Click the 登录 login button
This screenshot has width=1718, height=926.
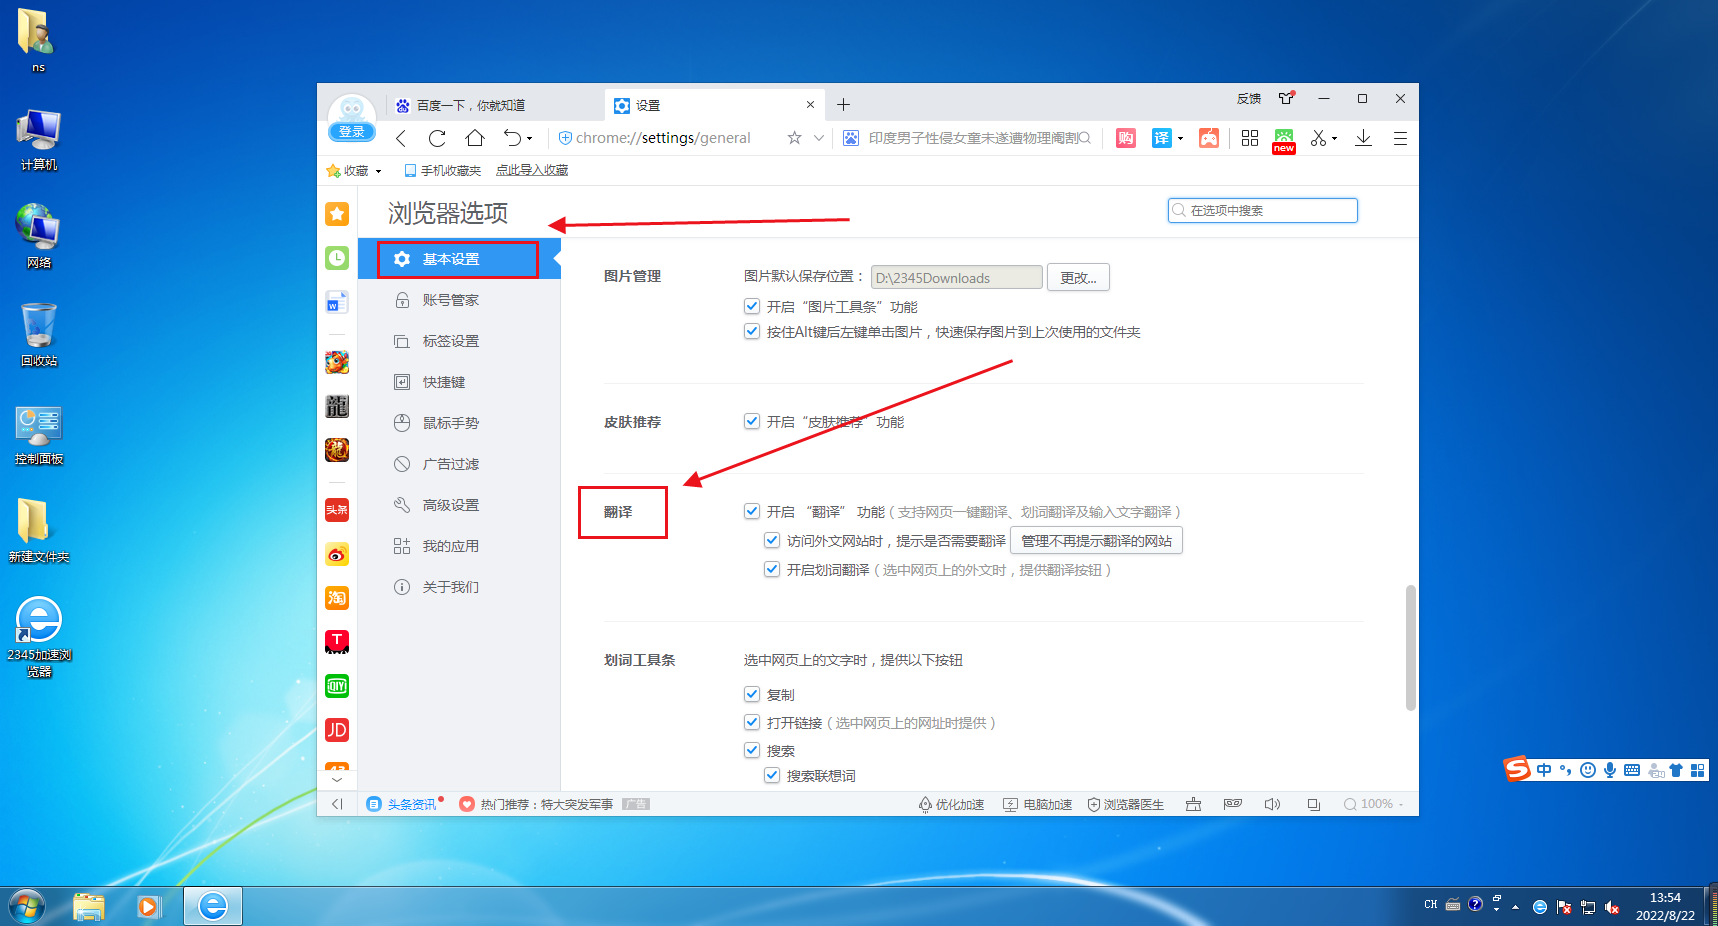tap(352, 132)
